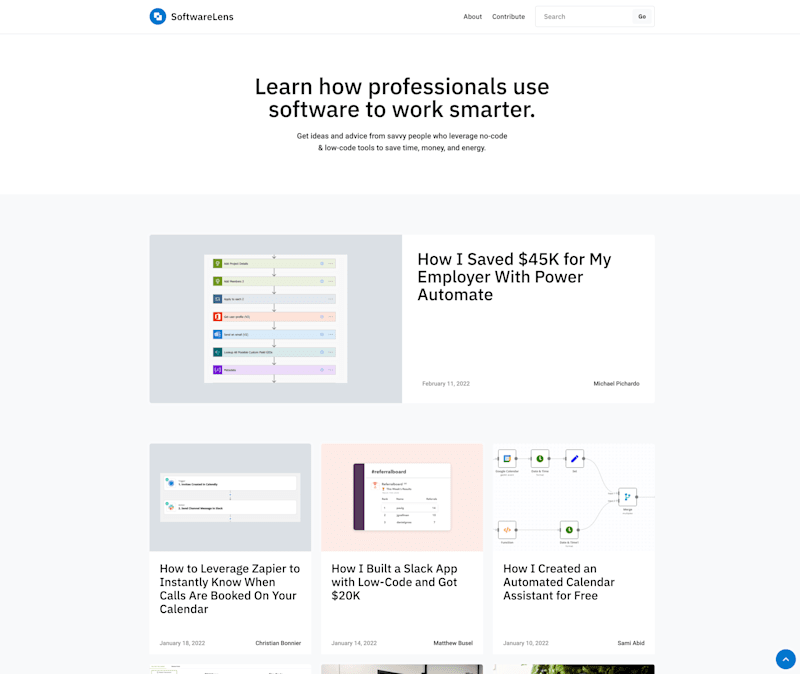Click the SoftwareLens logo icon

tap(158, 16)
